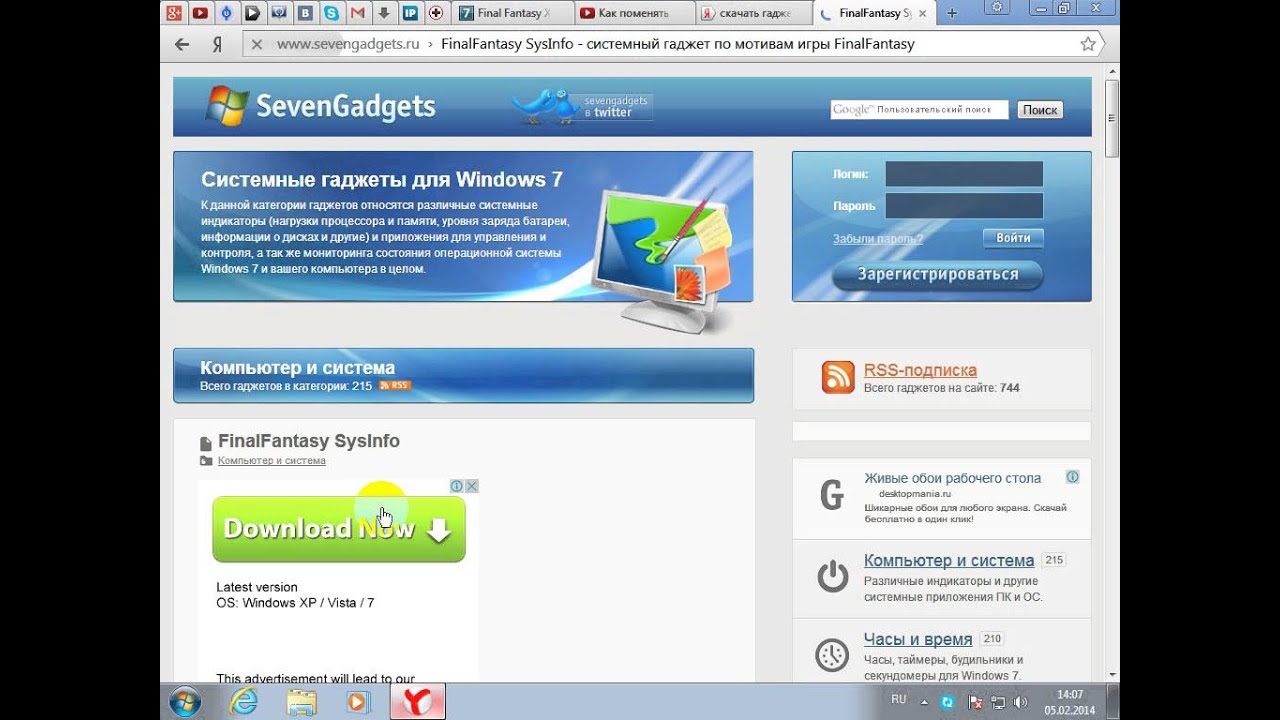The height and width of the screenshot is (720, 1280).
Task: Click the Yandex 'Я' home icon
Action: tap(217, 44)
